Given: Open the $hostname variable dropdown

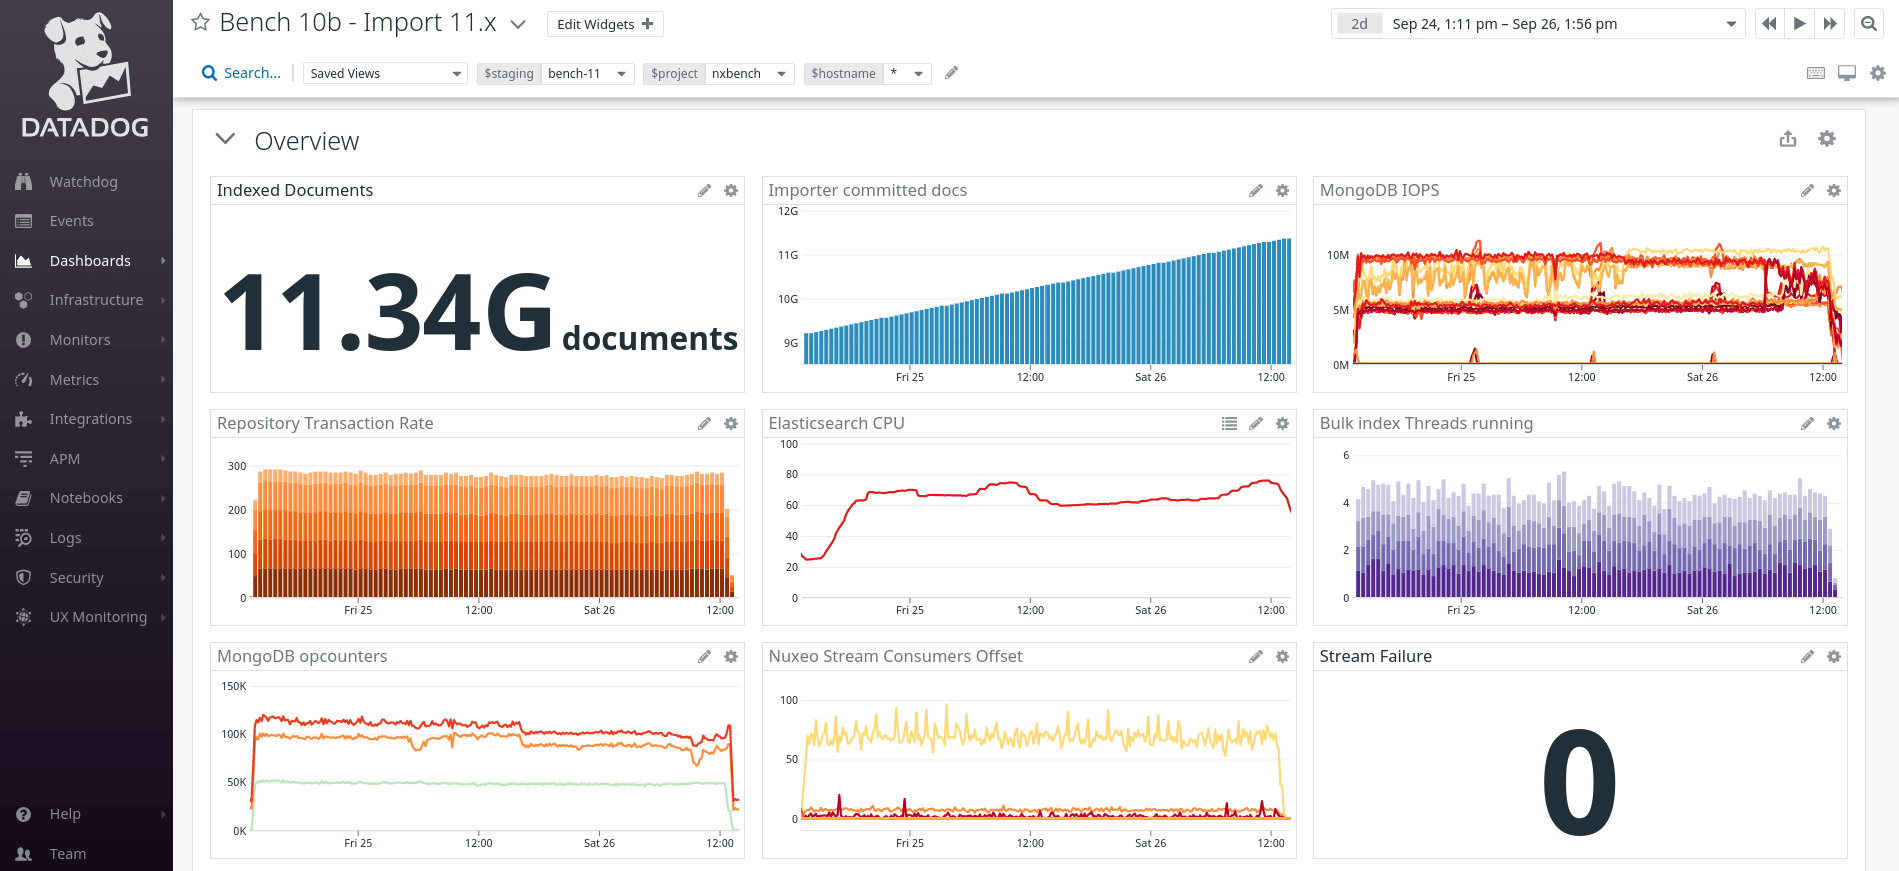Looking at the screenshot, I should (867, 73).
